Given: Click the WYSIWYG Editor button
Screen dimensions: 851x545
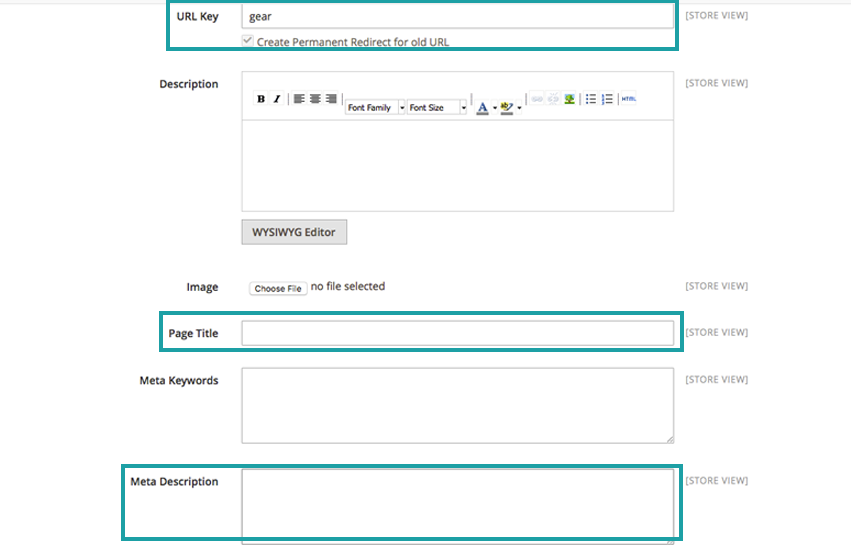Looking at the screenshot, I should point(294,232).
